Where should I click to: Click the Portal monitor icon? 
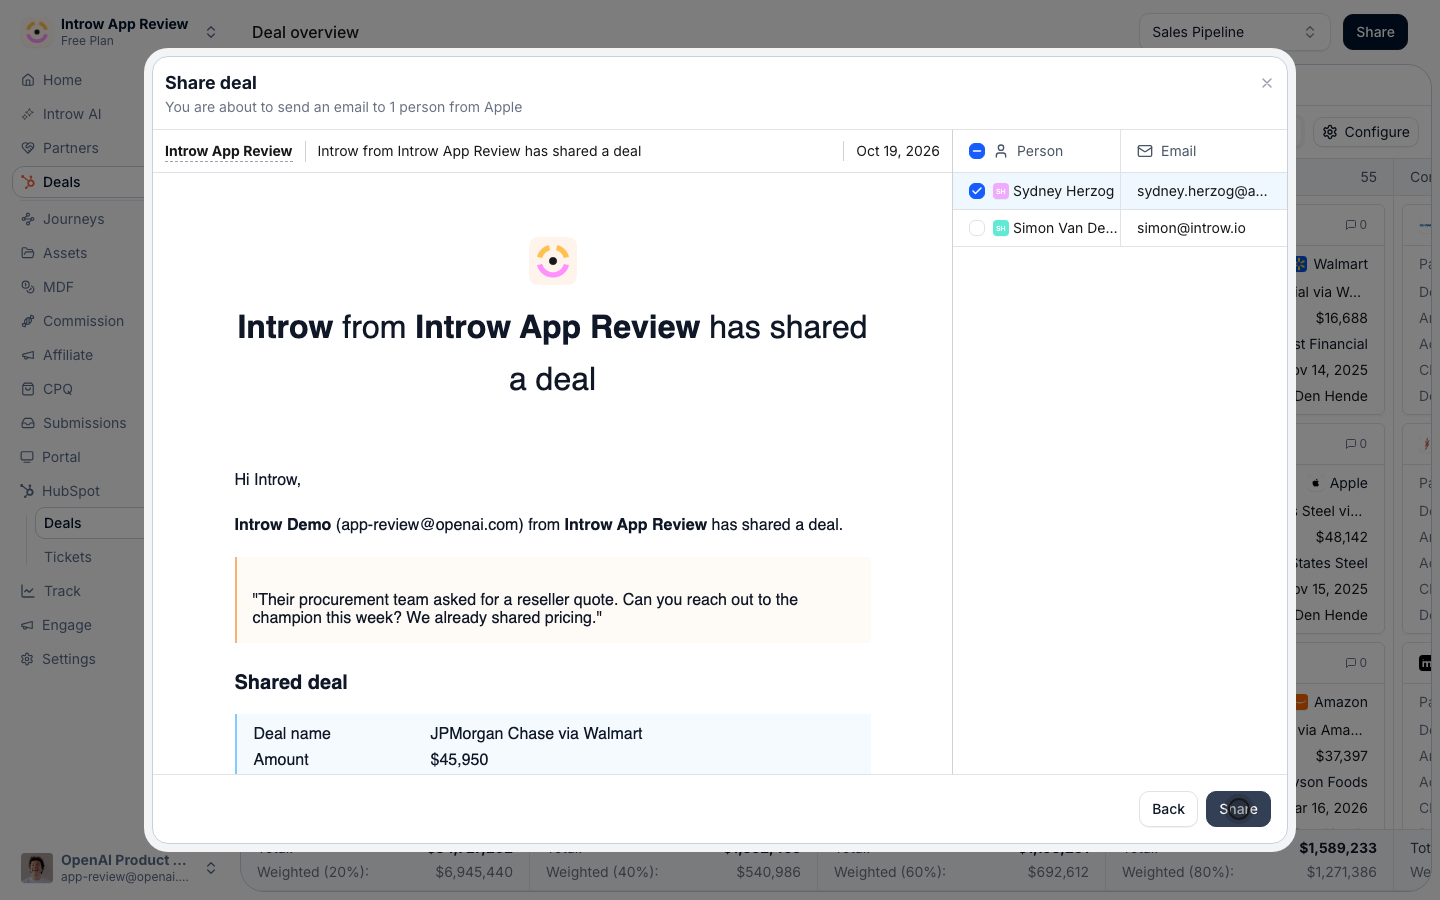(28, 457)
